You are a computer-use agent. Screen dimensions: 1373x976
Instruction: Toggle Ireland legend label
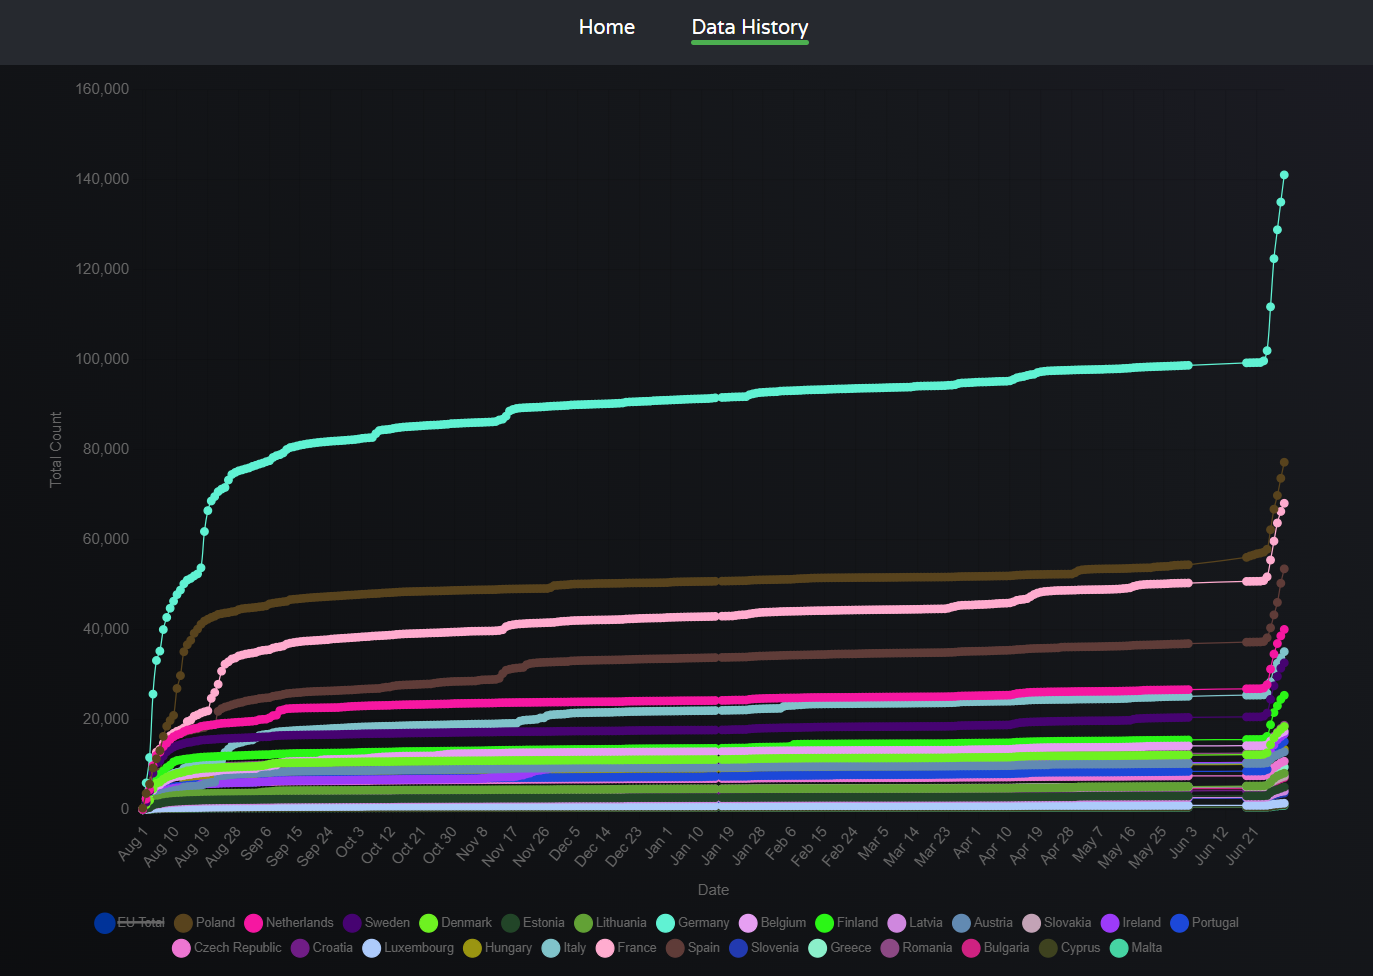1141,922
